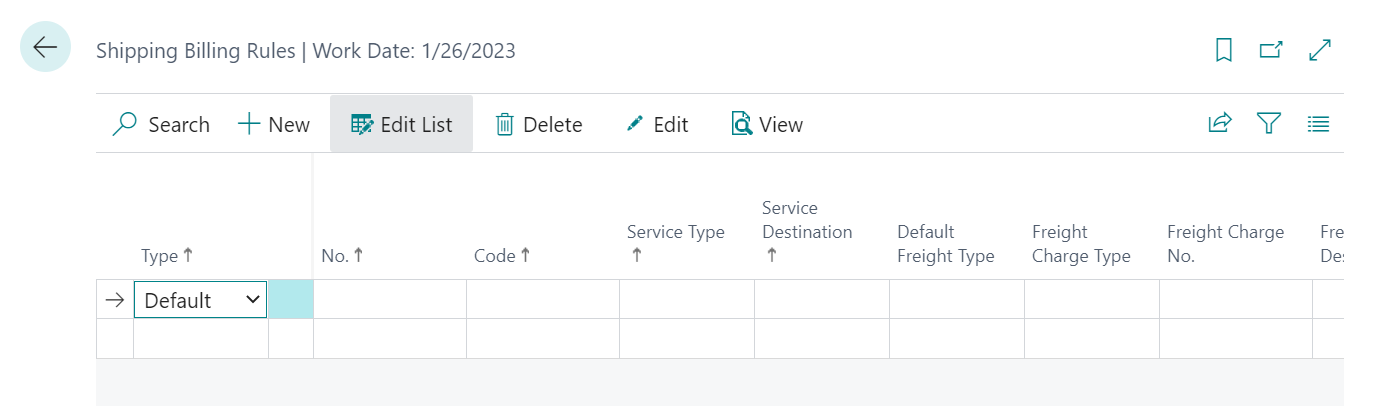Image resolution: width=1396 pixels, height=406 pixels.
Task: Click the Search magnifier button
Action: tap(161, 125)
